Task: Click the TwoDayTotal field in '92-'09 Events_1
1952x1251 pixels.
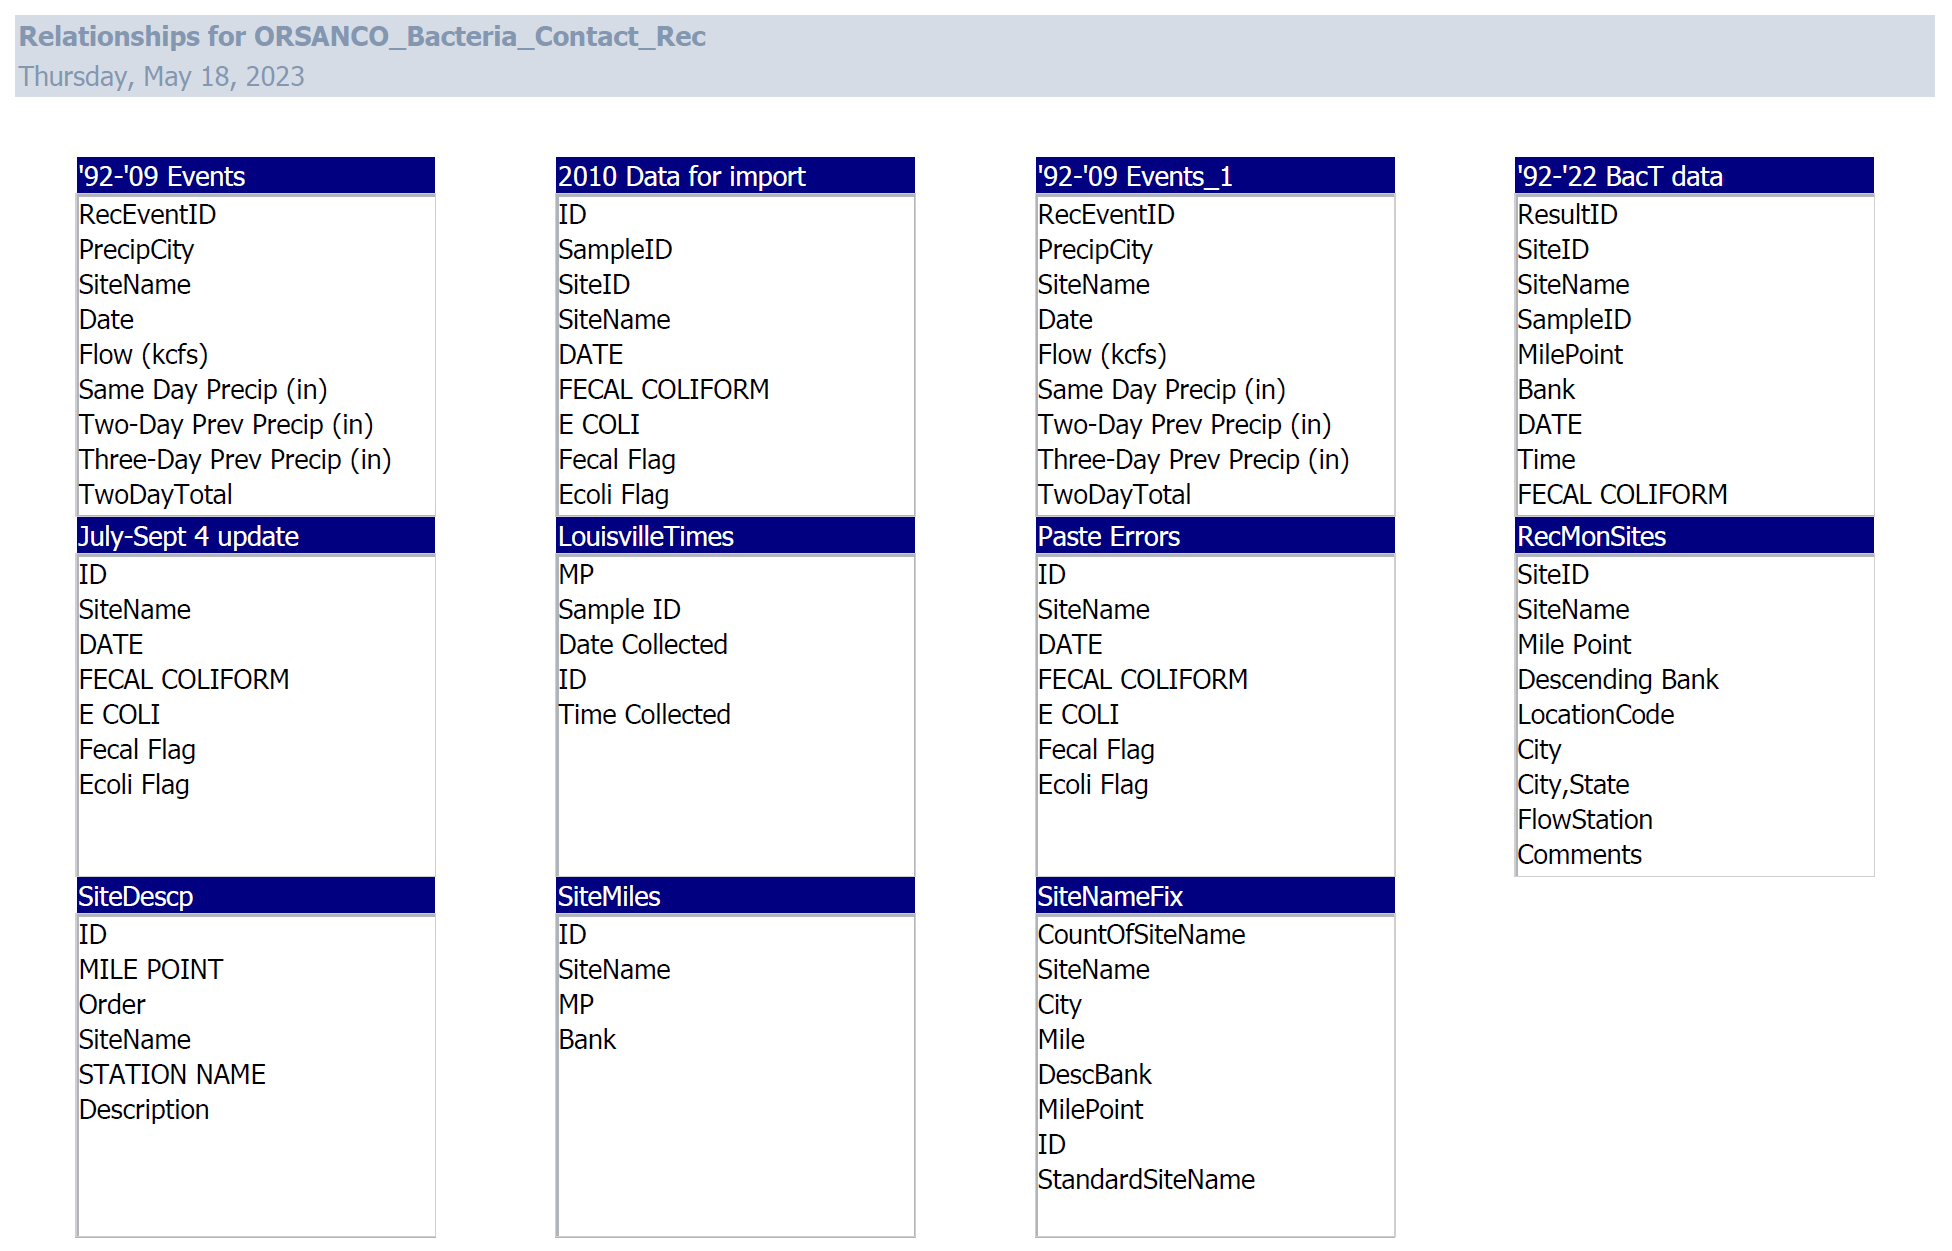Action: click(x=1114, y=495)
